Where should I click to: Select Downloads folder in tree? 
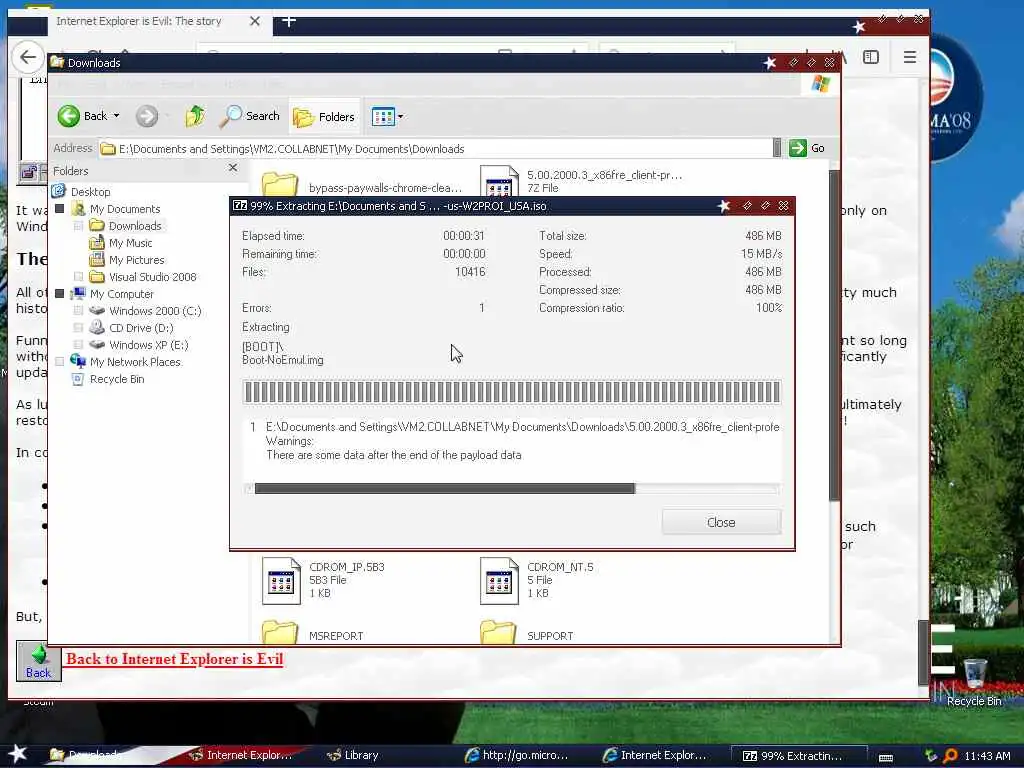tap(135, 226)
